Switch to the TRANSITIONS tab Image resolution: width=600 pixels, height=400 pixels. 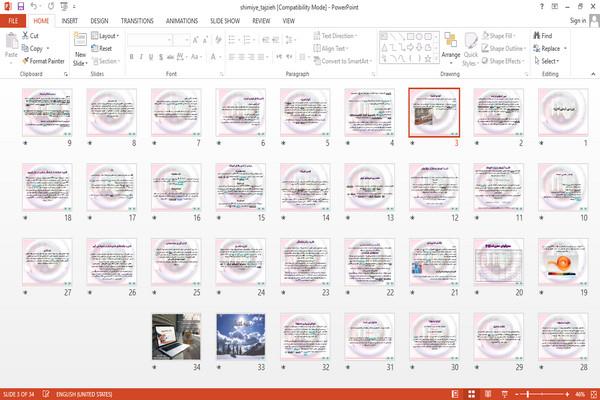point(137,21)
